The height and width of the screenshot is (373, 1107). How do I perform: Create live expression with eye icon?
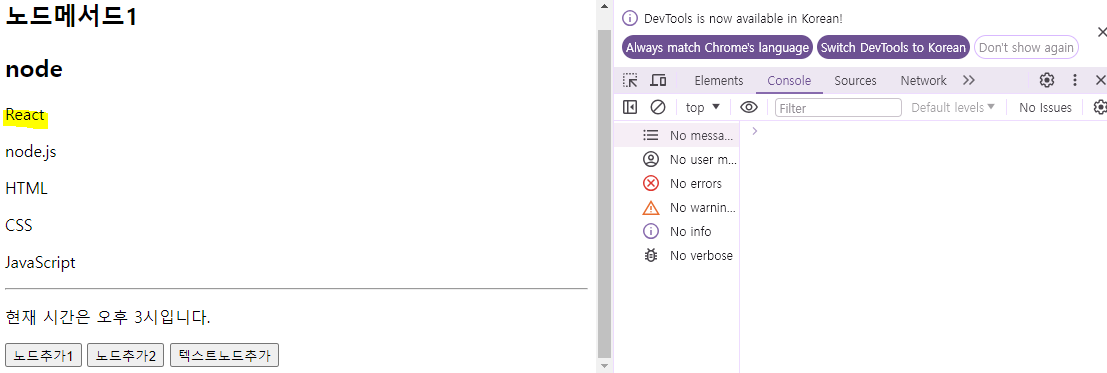click(749, 107)
